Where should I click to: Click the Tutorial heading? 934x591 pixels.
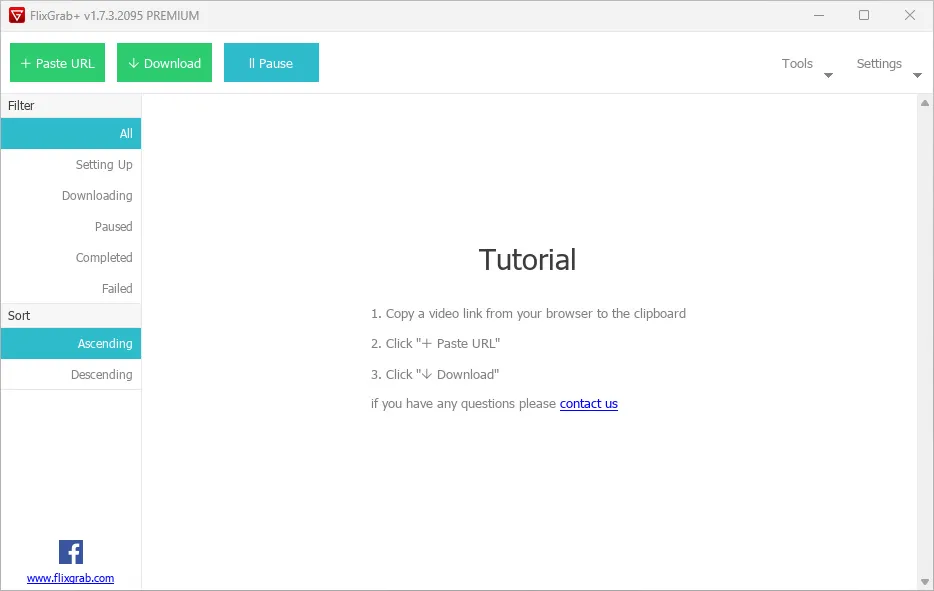(527, 260)
